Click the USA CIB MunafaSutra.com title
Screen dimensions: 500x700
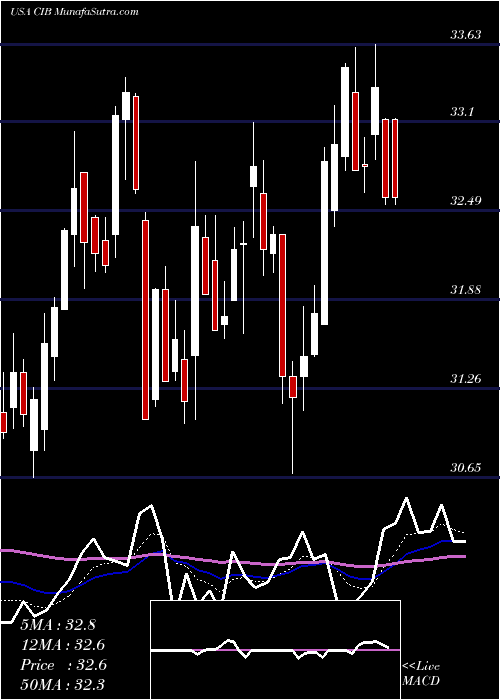pyautogui.click(x=74, y=12)
